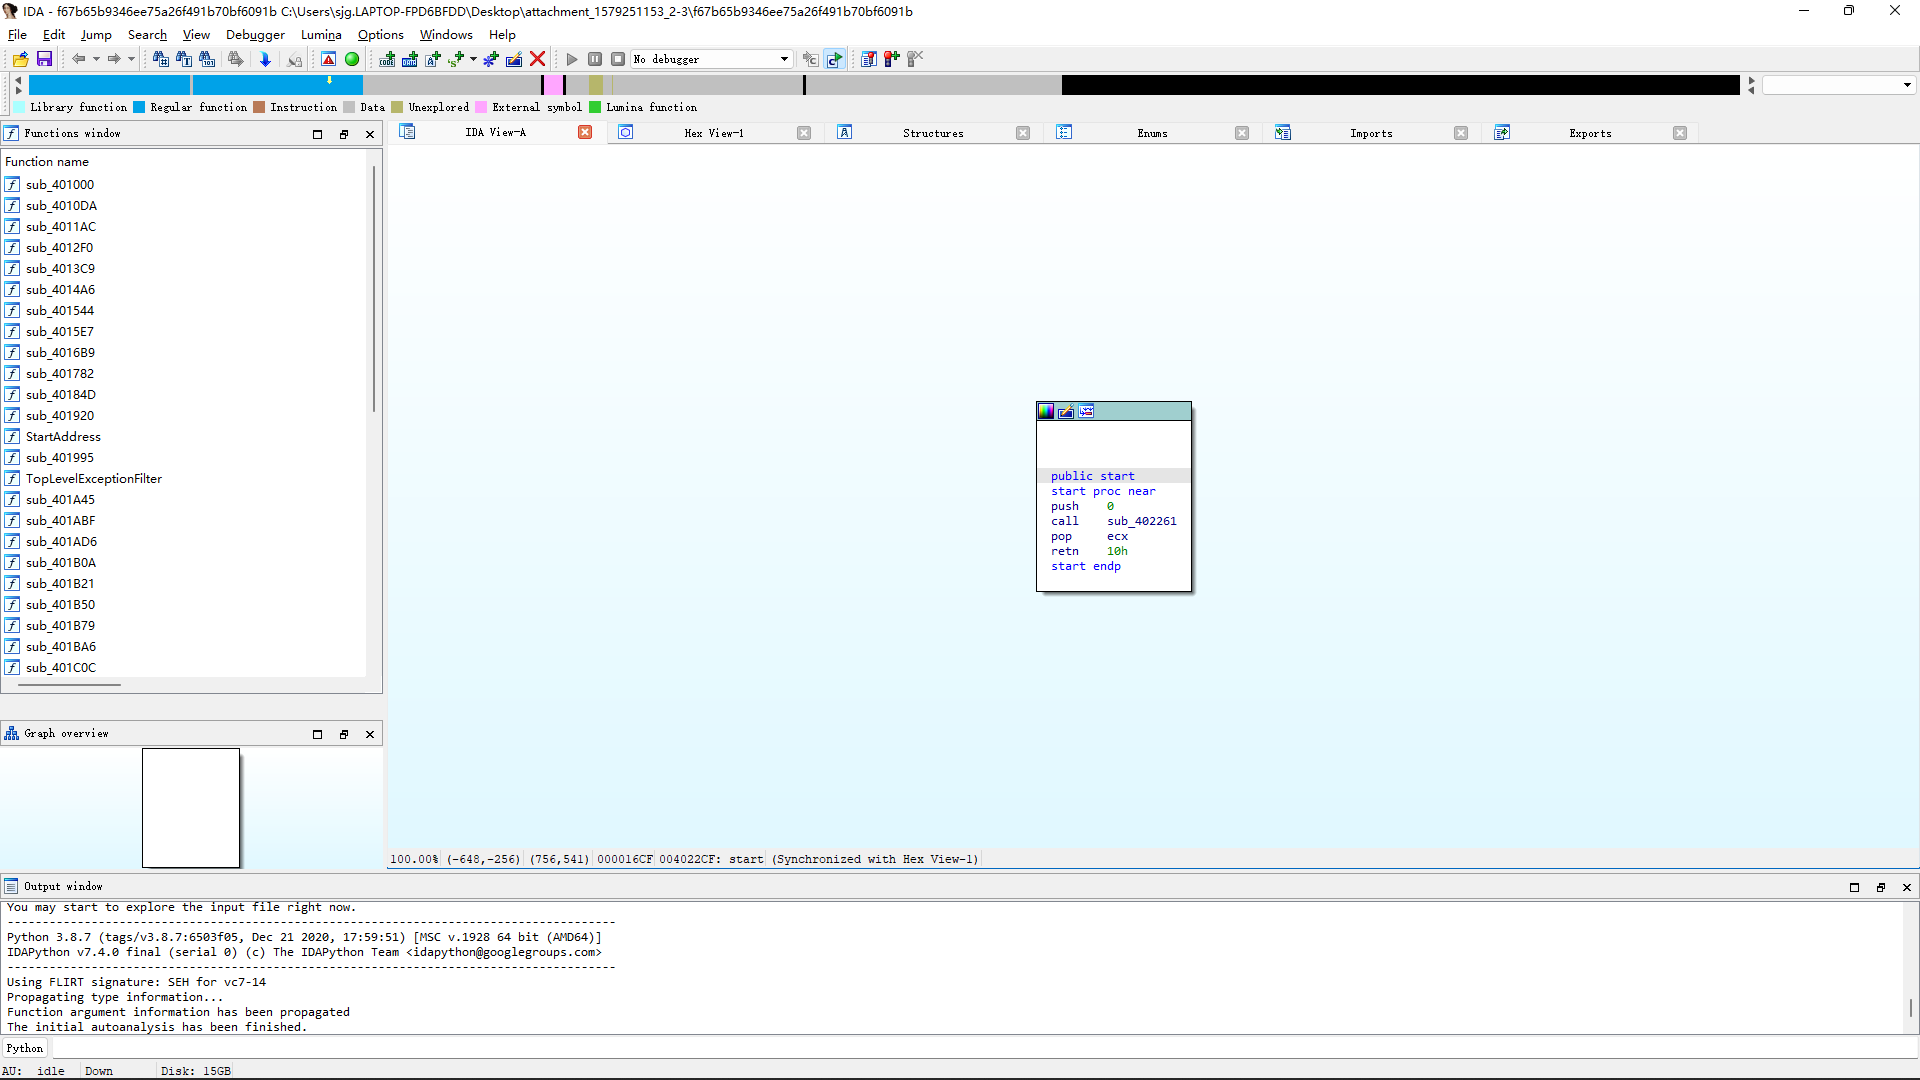
Task: Click the save database icon
Action: (x=44, y=59)
